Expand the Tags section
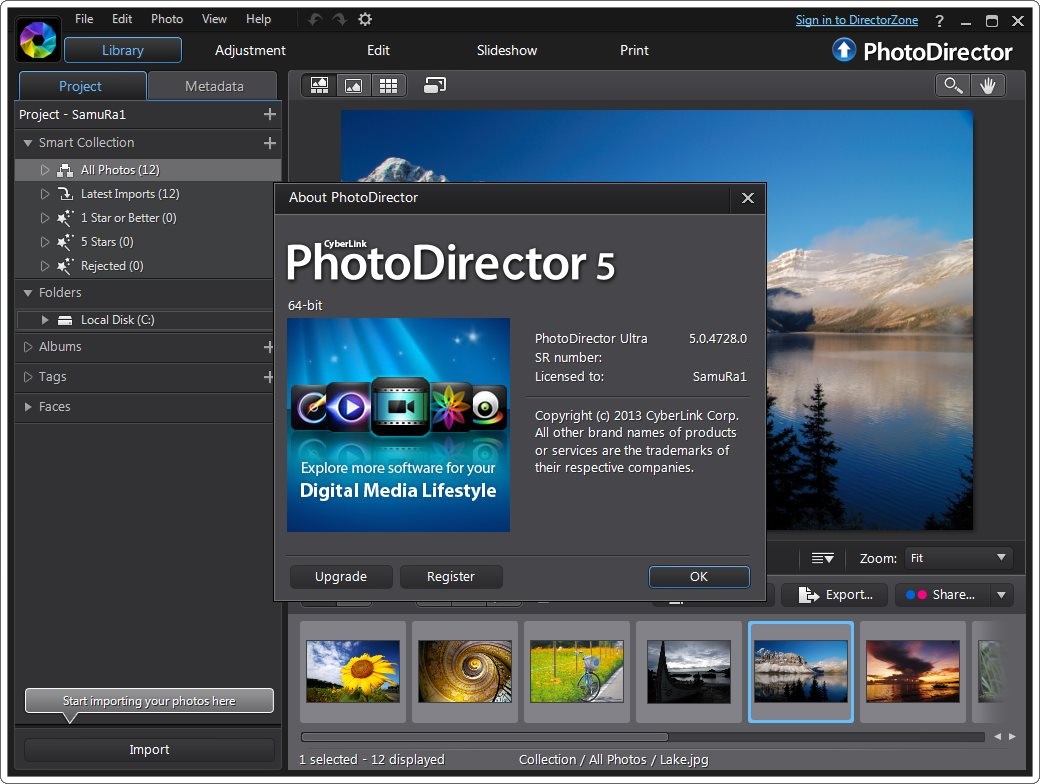Screen dimensions: 1040x784 (28, 377)
